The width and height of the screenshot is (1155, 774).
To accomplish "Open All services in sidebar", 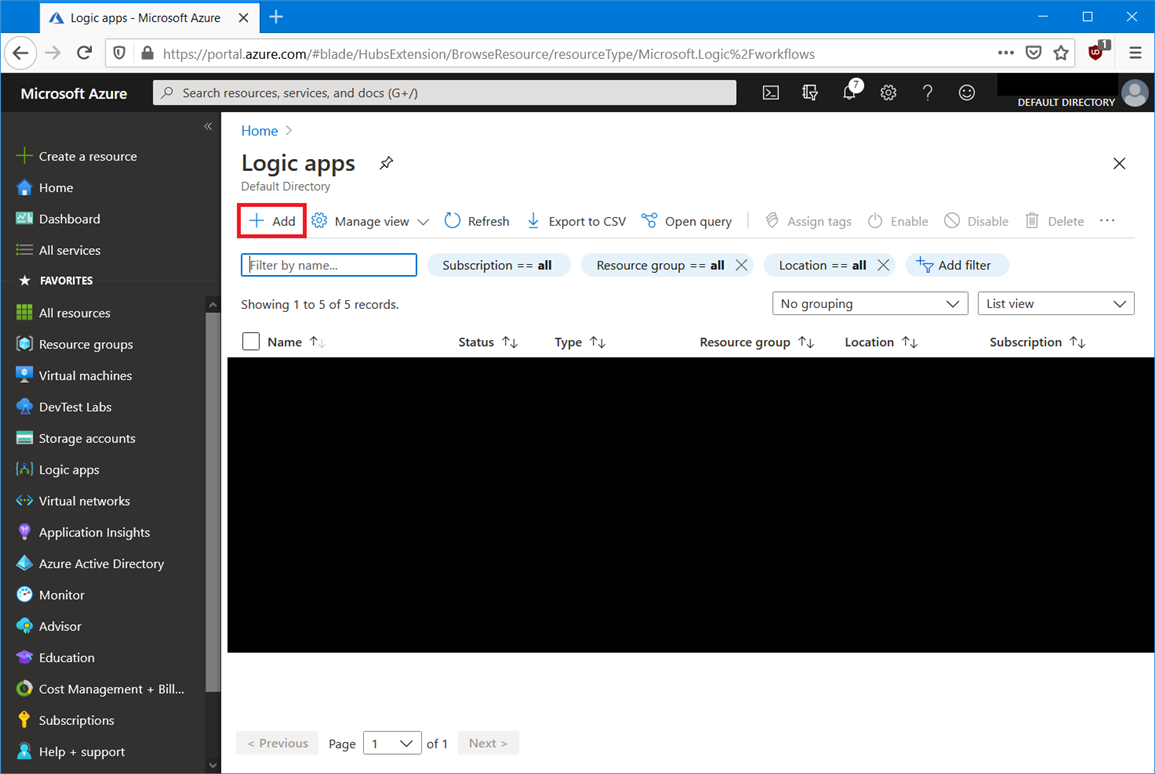I will tap(58, 250).
